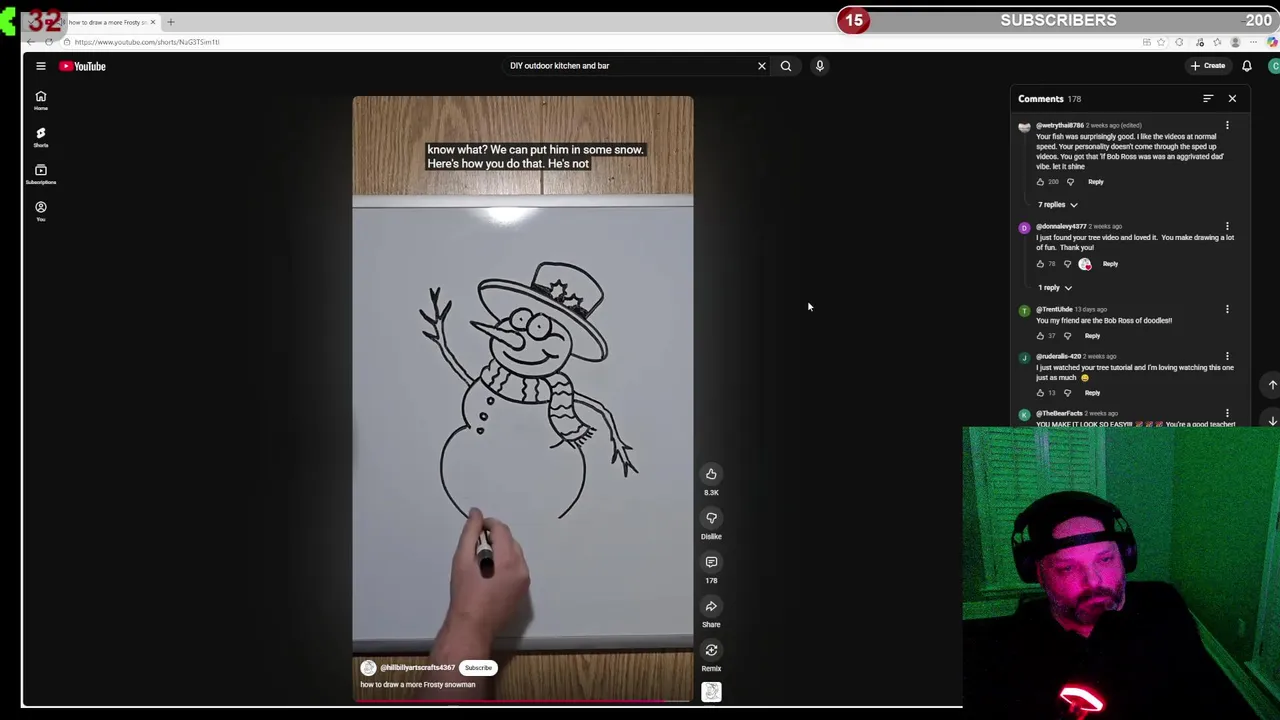Reply to the @donnalevy4377 comment
The width and height of the screenshot is (1280, 720).
pyautogui.click(x=1110, y=264)
